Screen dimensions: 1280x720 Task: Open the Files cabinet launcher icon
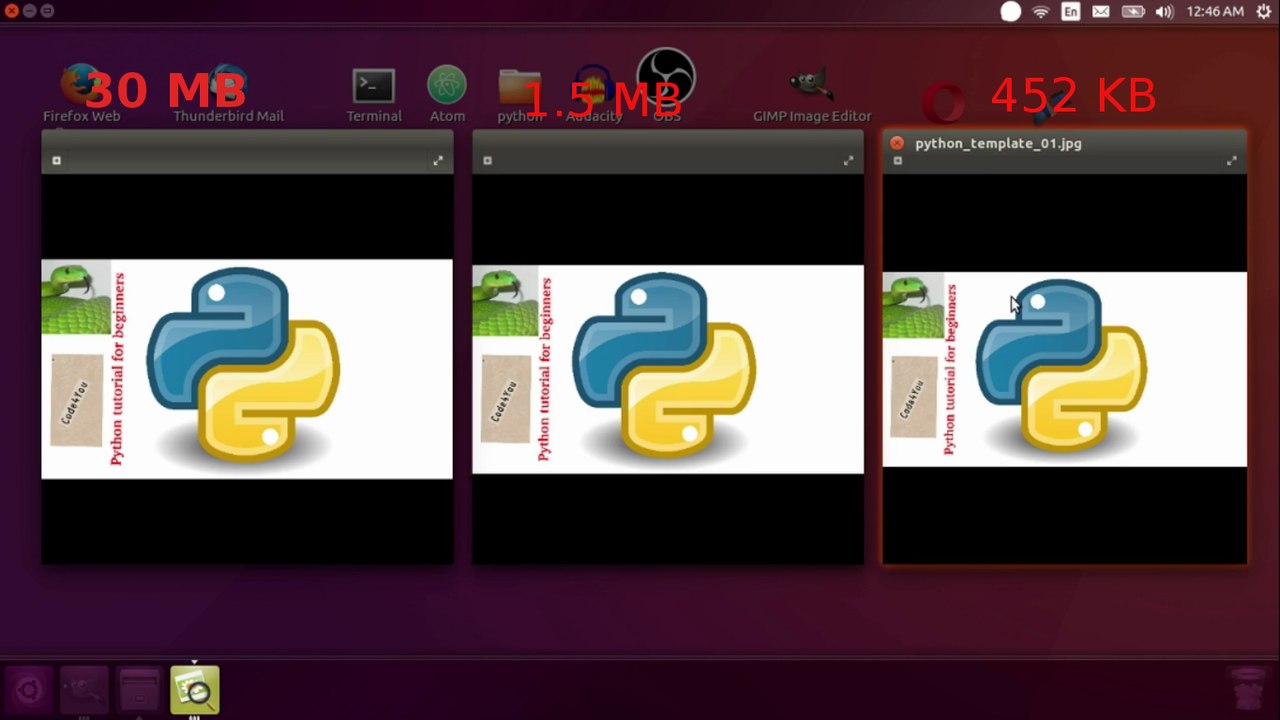[139, 689]
